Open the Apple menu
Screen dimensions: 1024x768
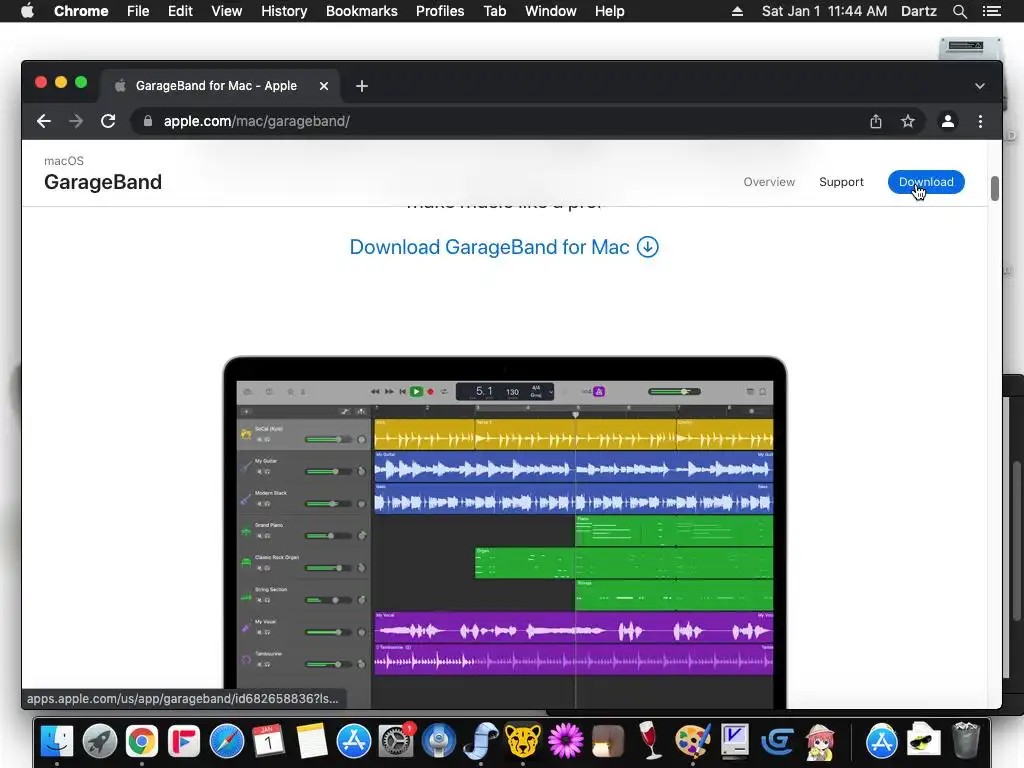[27, 11]
